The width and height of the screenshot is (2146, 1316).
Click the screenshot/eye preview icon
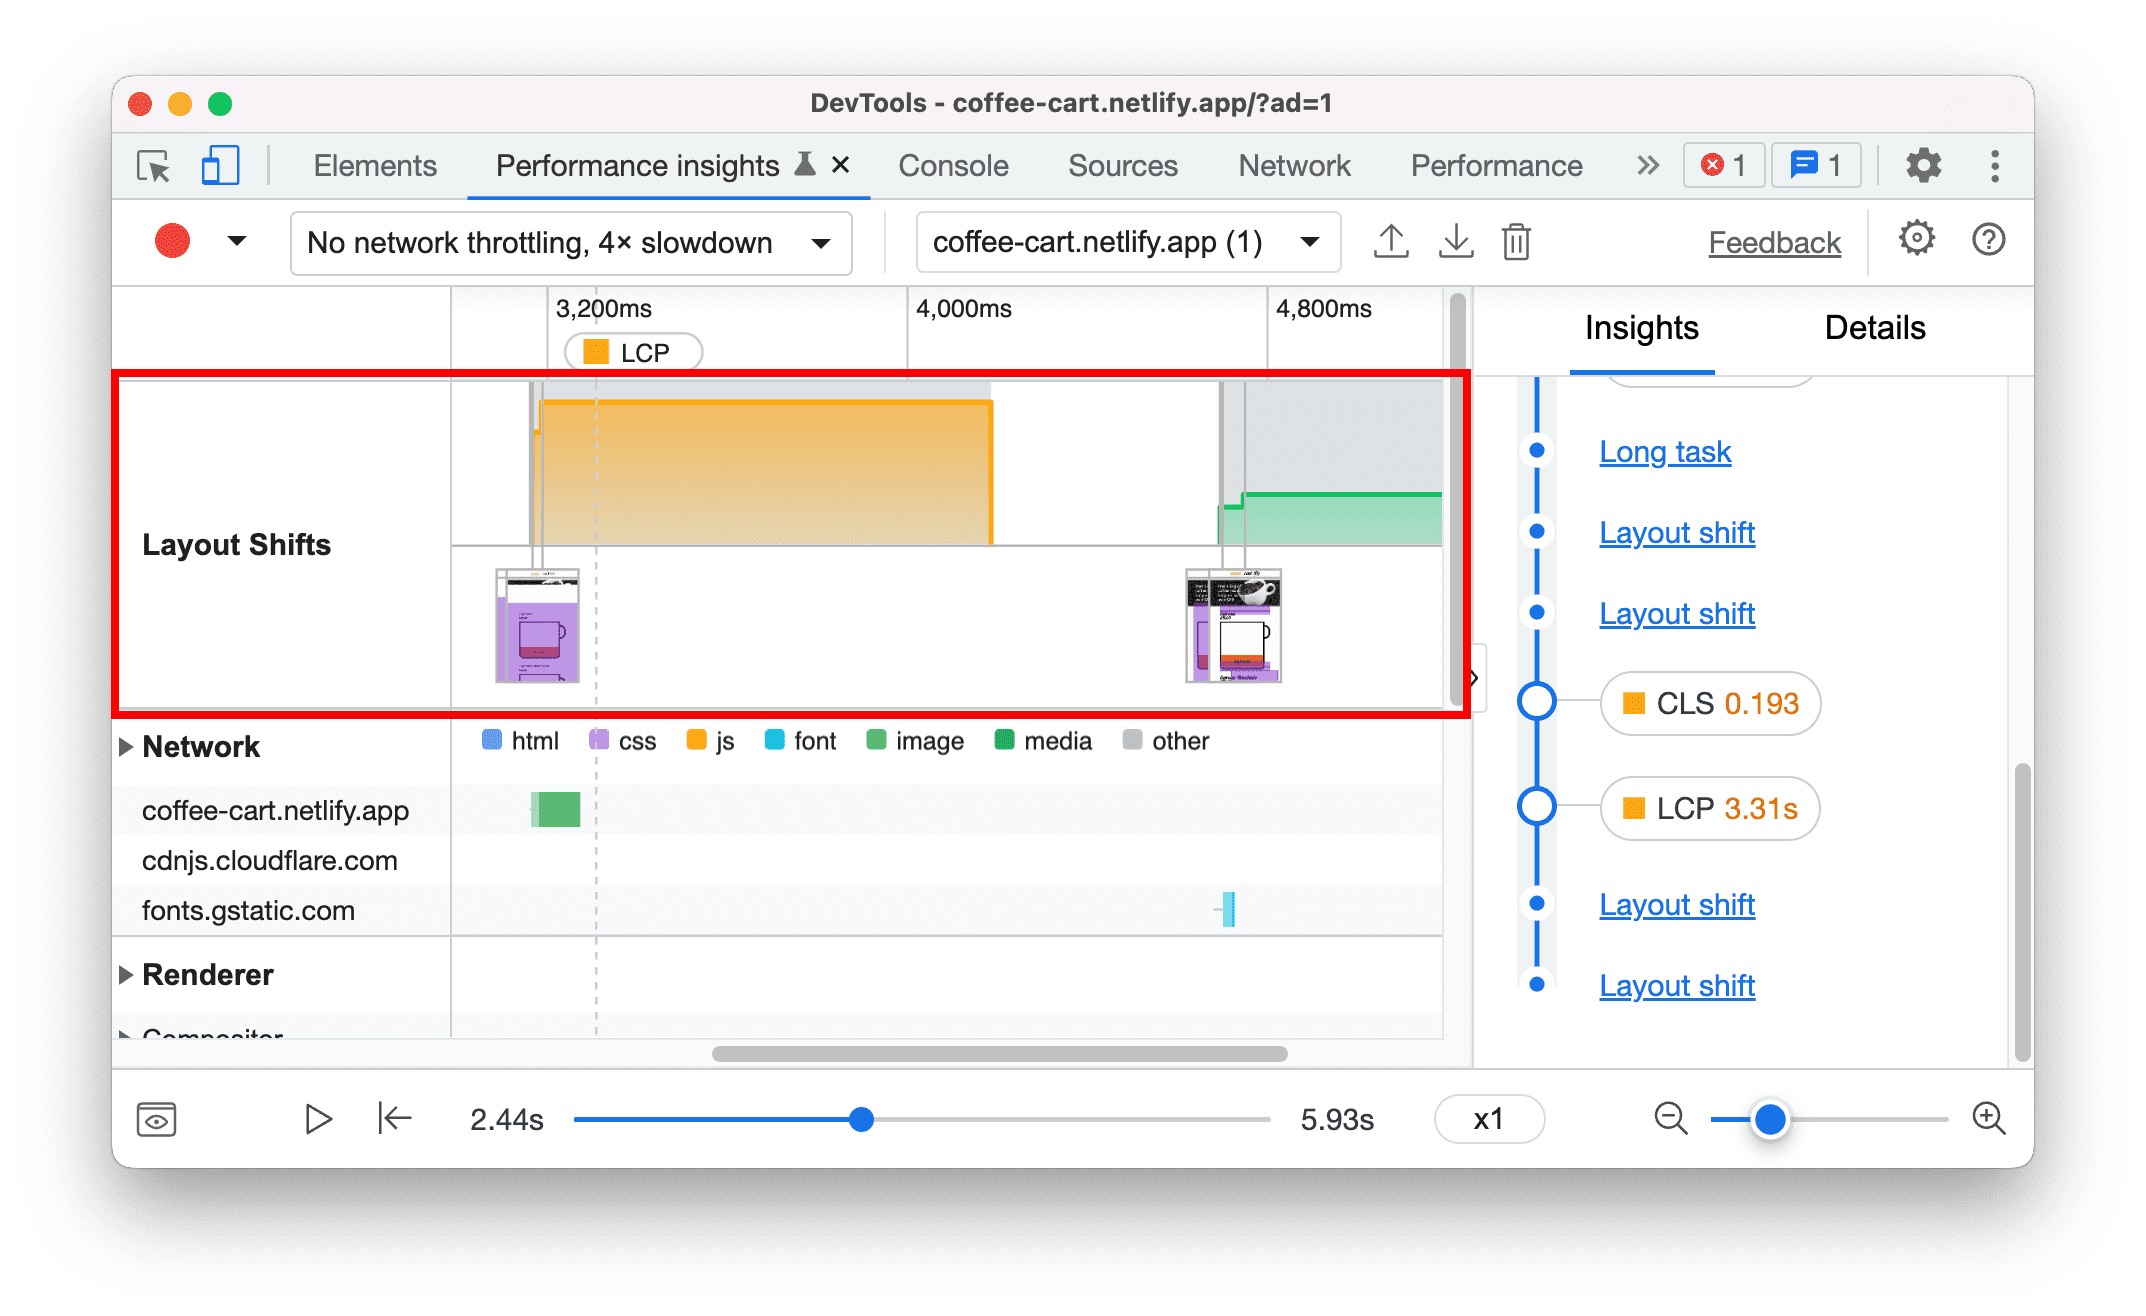(x=155, y=1115)
